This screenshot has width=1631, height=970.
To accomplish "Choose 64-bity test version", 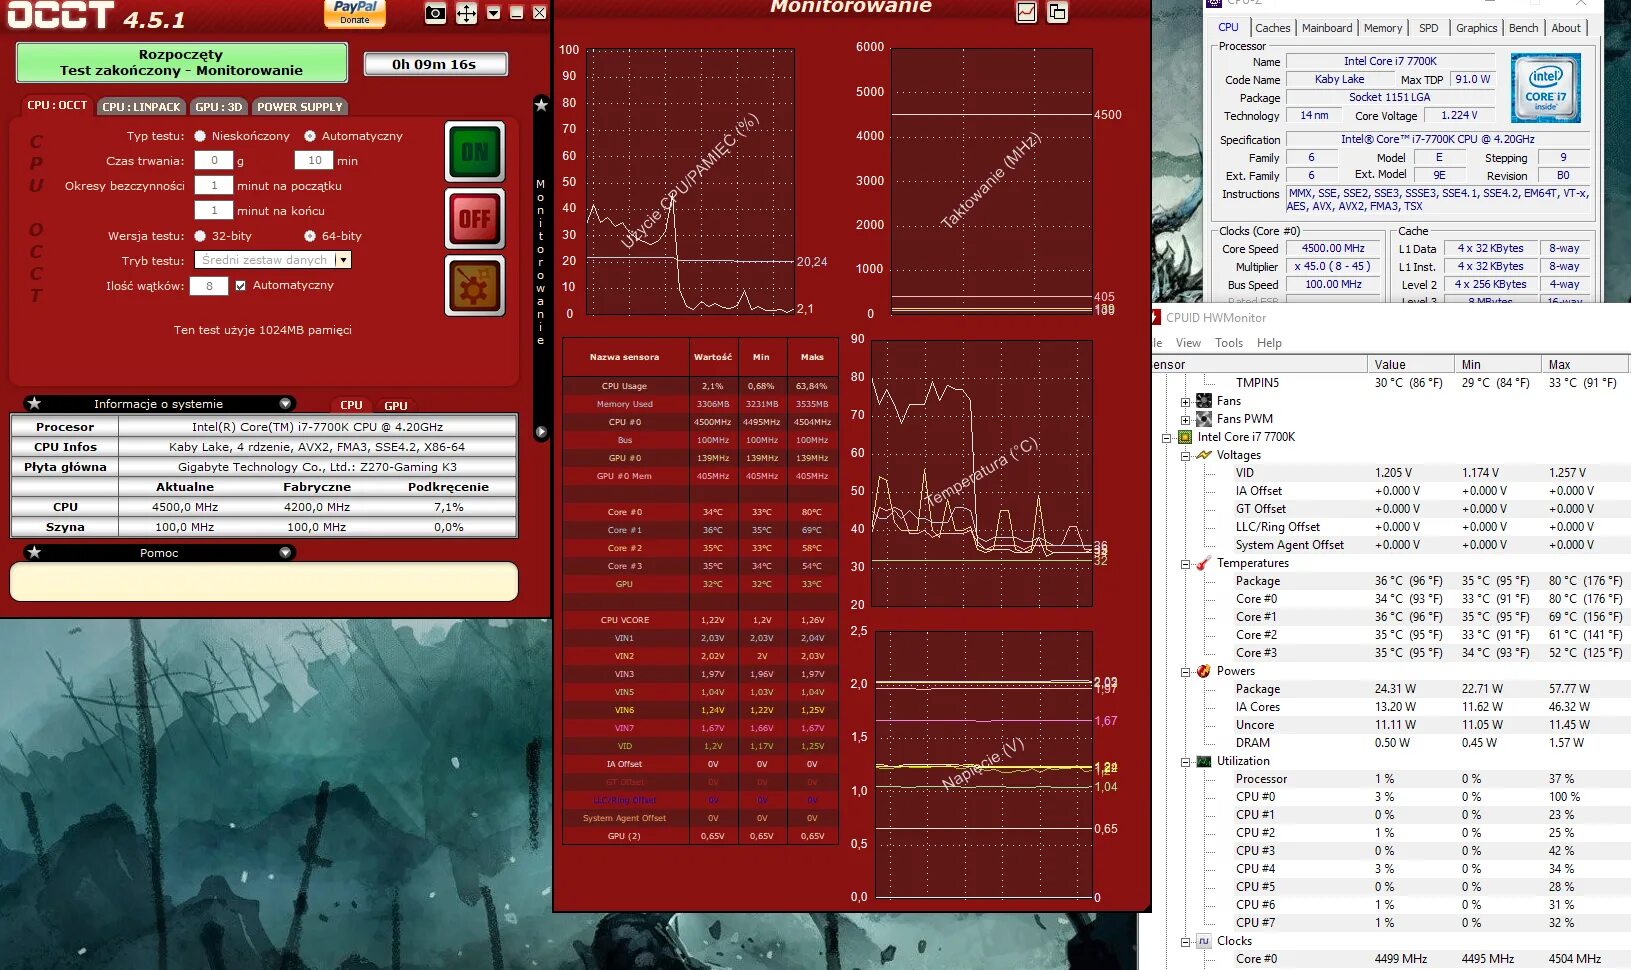I will click(x=310, y=236).
